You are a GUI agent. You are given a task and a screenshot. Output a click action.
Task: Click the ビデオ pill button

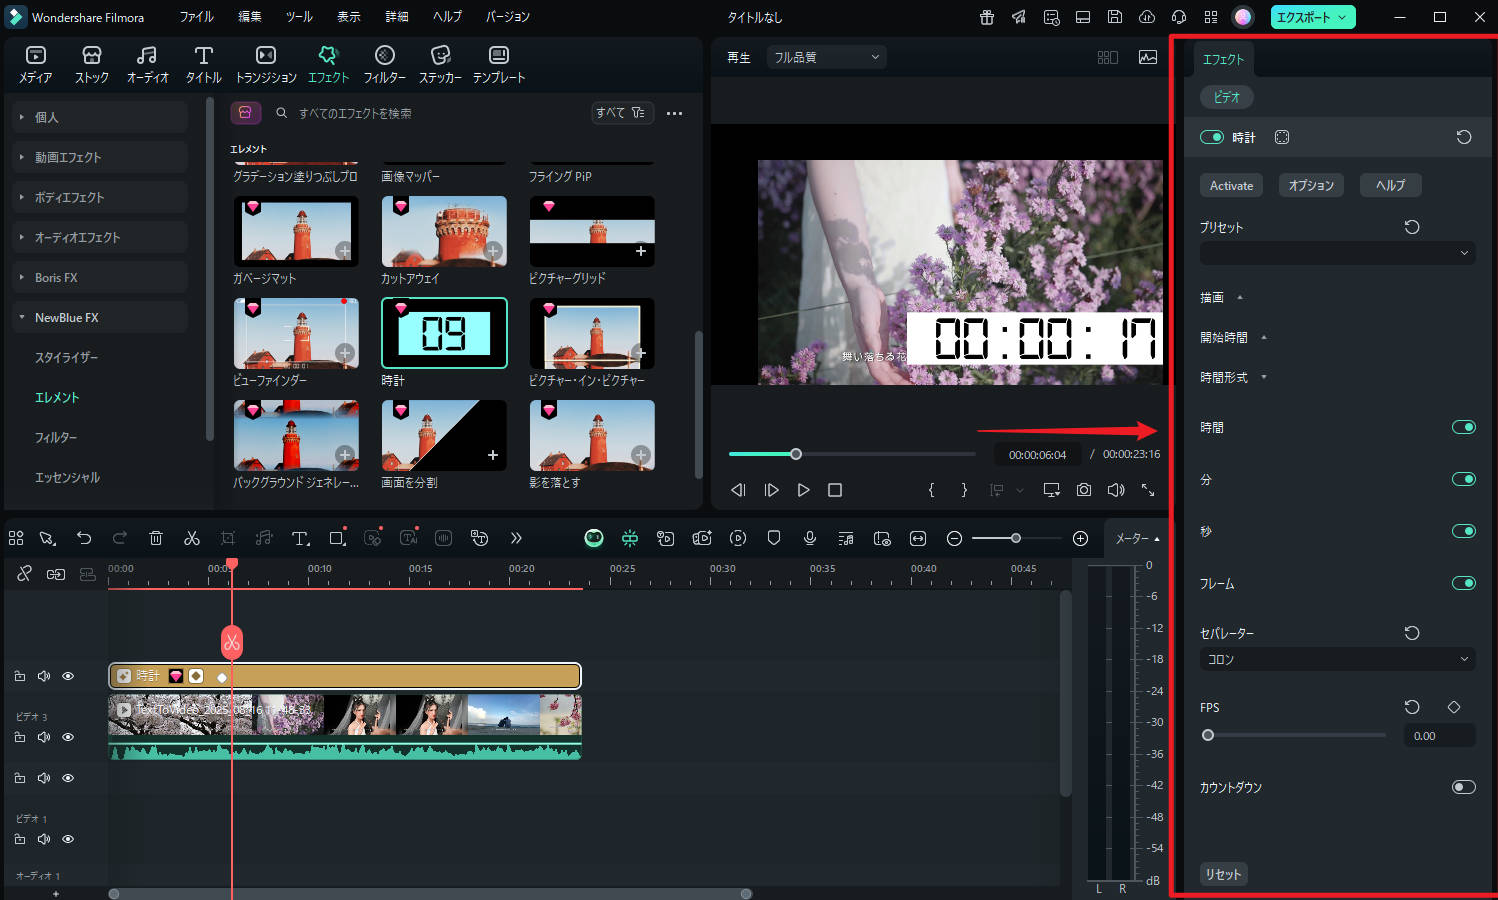pyautogui.click(x=1227, y=97)
